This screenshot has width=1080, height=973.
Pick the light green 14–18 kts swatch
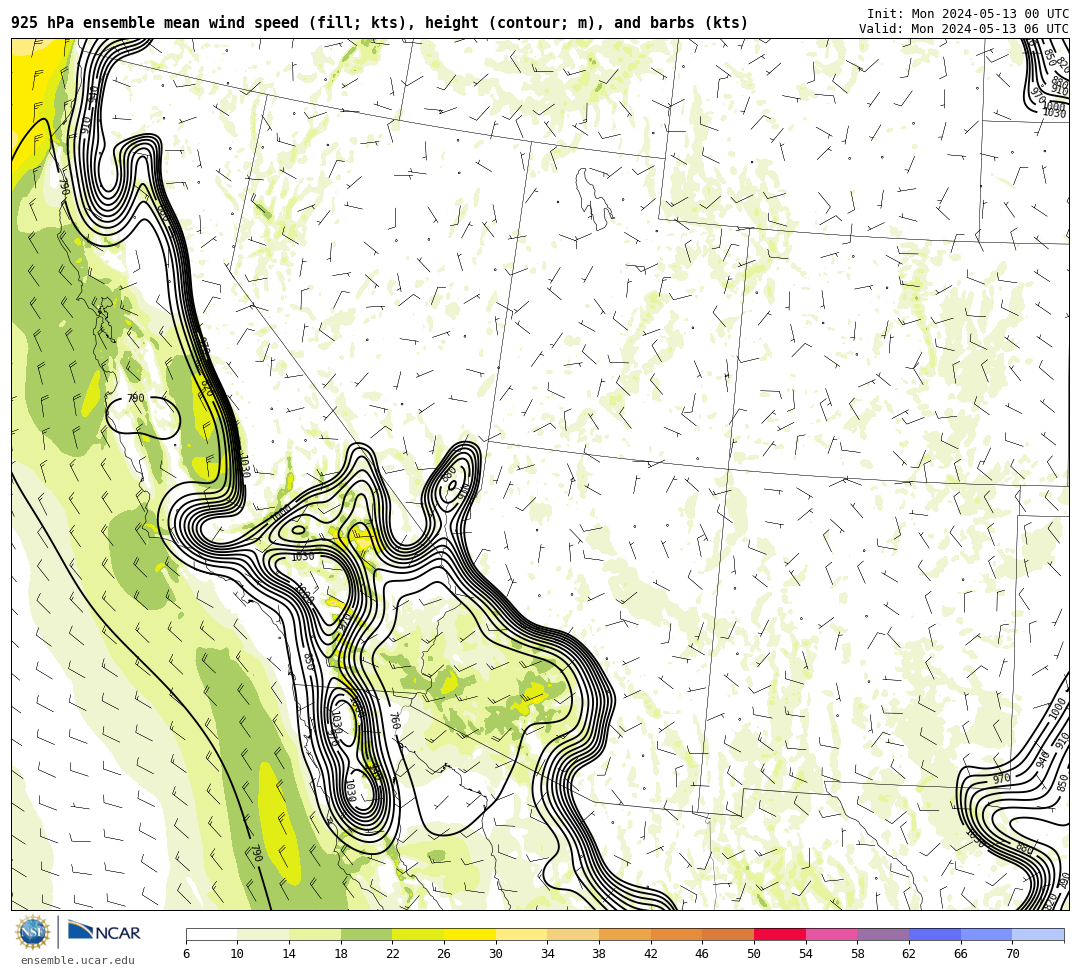315,934
